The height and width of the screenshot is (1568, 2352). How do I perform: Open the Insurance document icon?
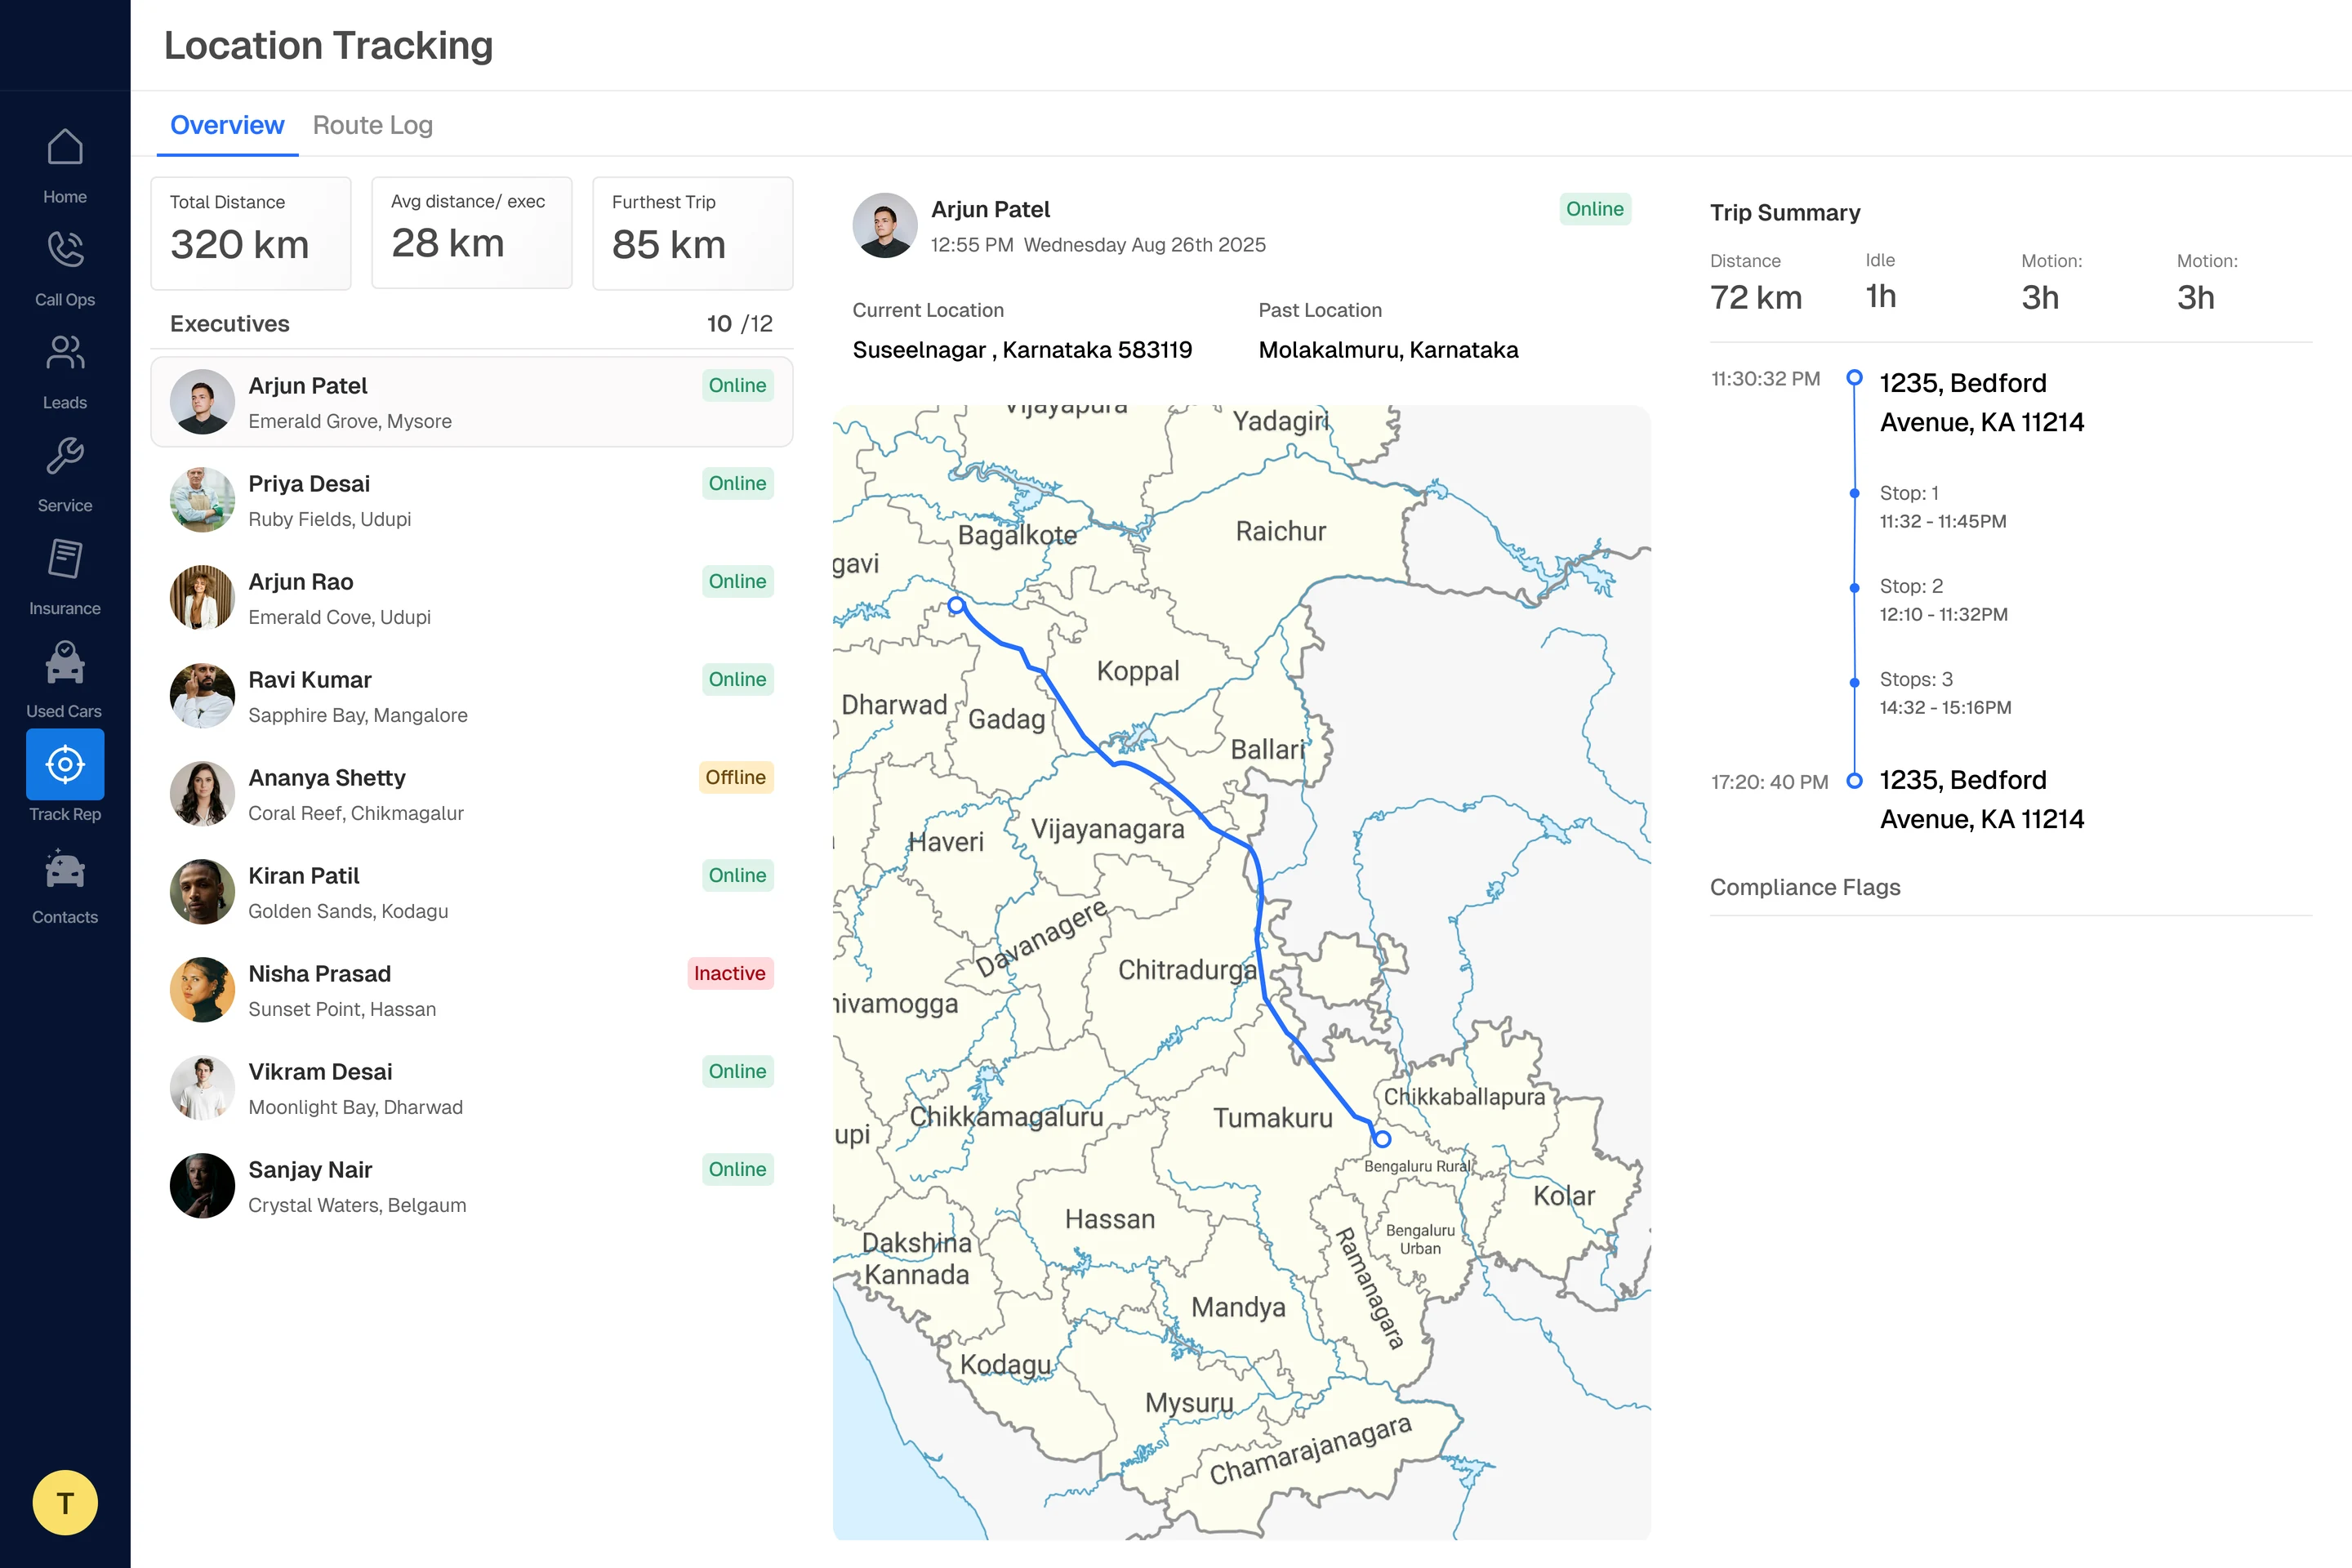click(65, 558)
